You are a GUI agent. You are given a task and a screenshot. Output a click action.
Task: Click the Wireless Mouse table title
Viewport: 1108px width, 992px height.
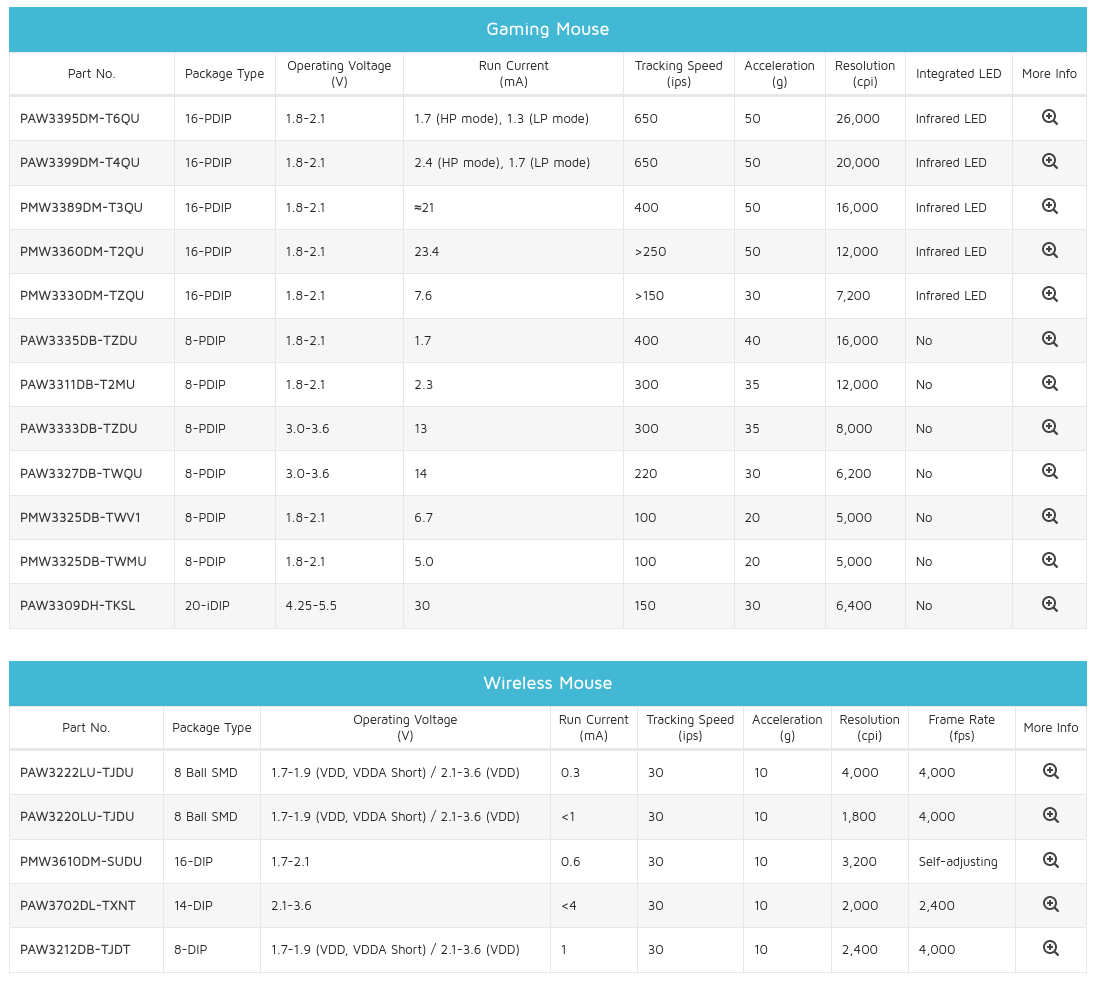coord(548,683)
